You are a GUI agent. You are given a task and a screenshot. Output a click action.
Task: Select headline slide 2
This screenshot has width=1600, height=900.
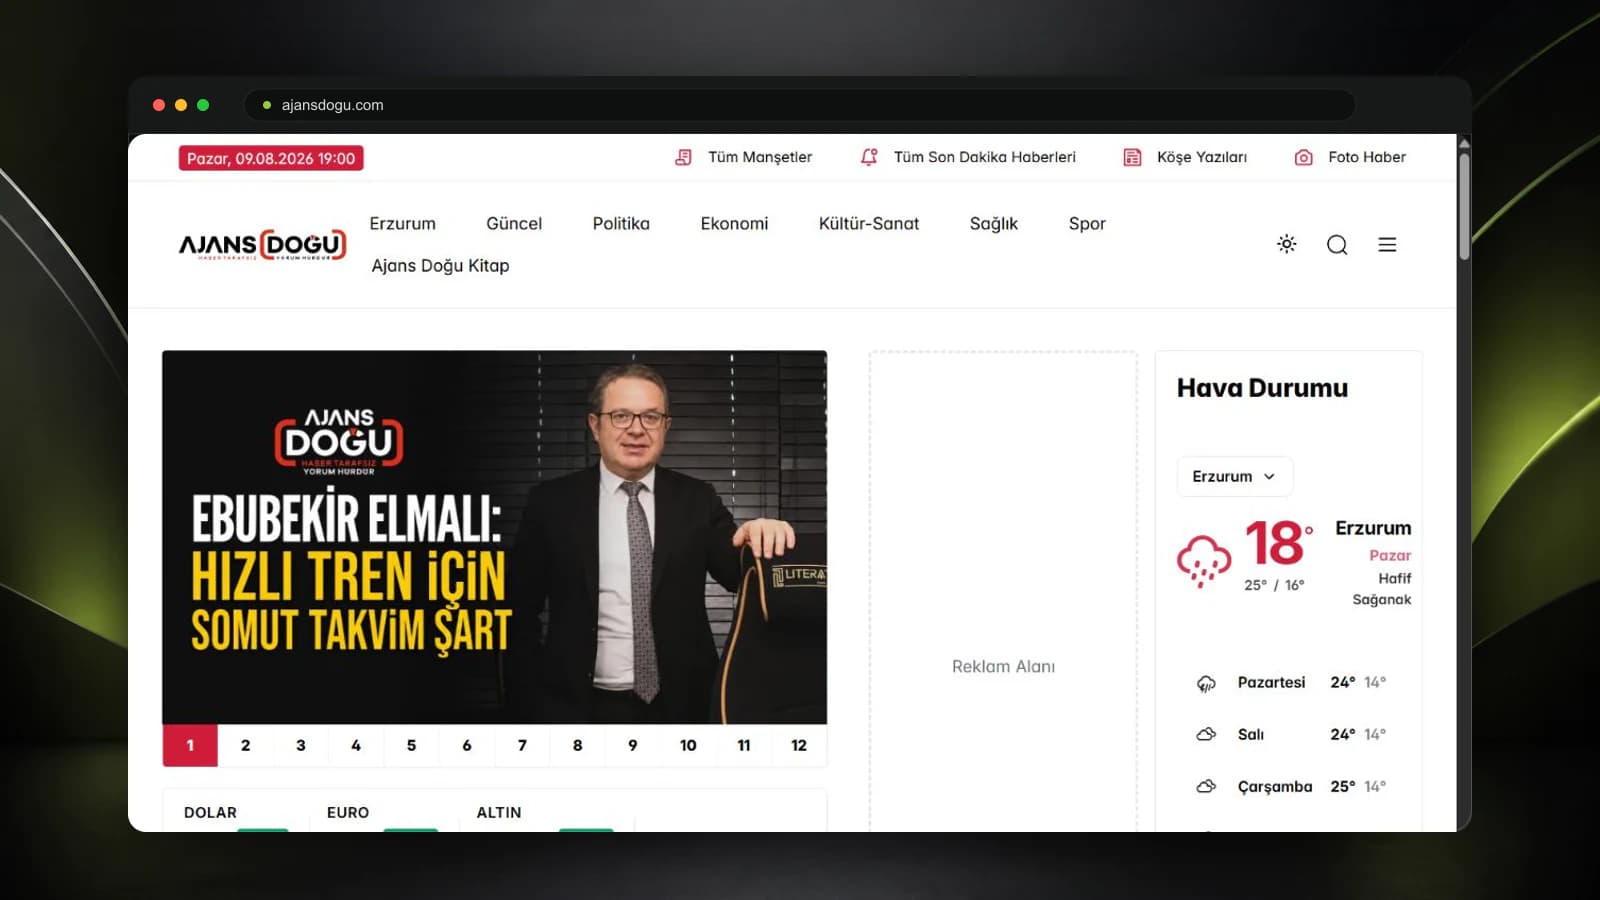click(245, 745)
